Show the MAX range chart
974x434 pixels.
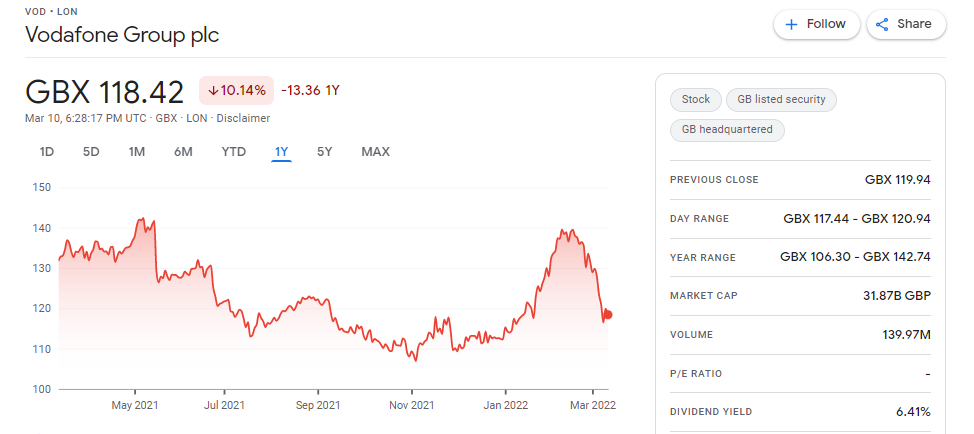pyautogui.click(x=375, y=151)
